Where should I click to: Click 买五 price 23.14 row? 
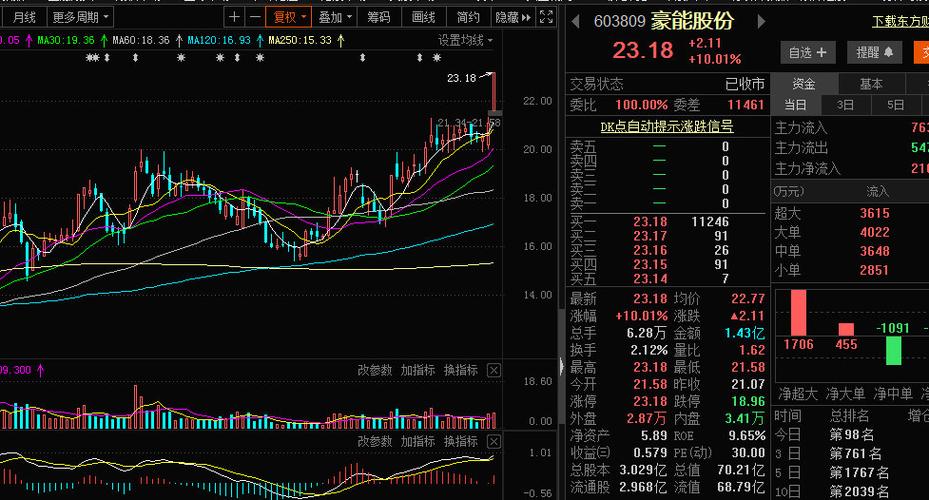[x=667, y=278]
